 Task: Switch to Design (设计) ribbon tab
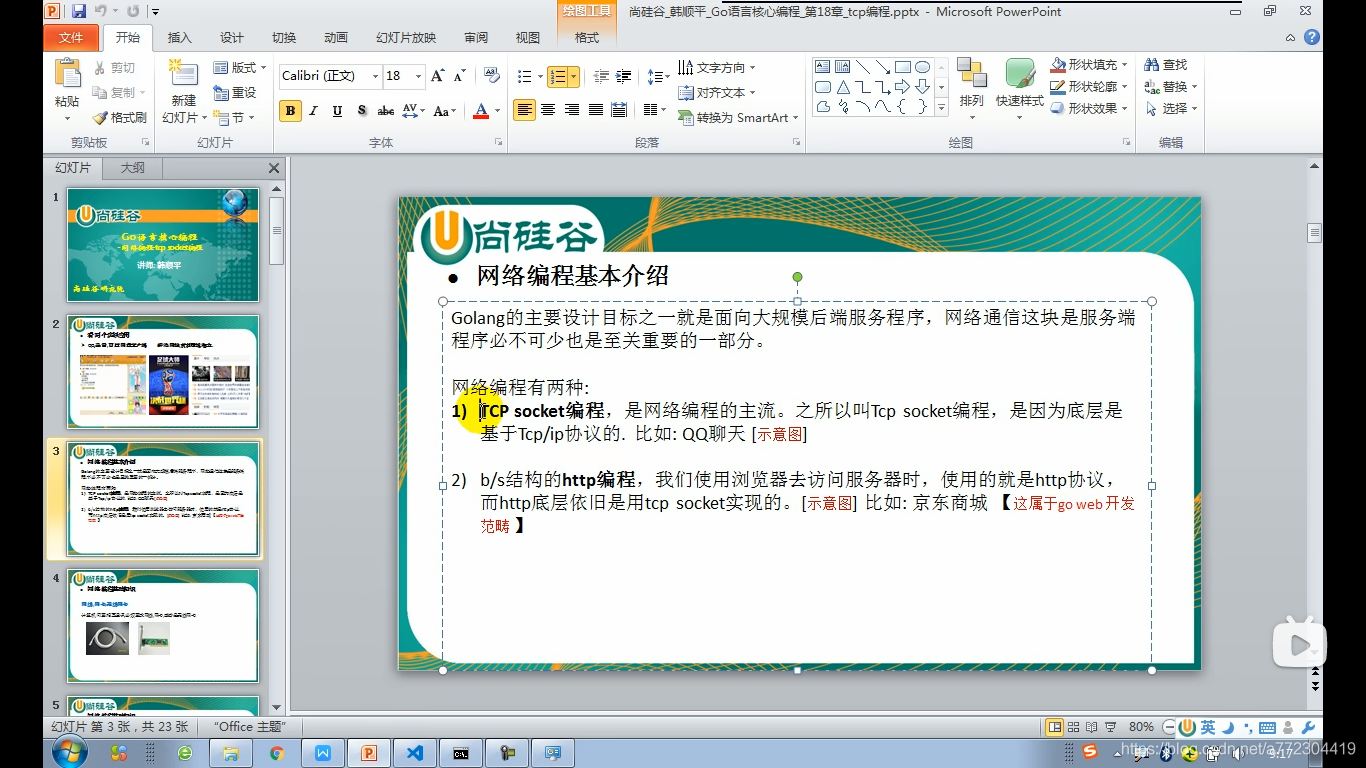tap(232, 38)
